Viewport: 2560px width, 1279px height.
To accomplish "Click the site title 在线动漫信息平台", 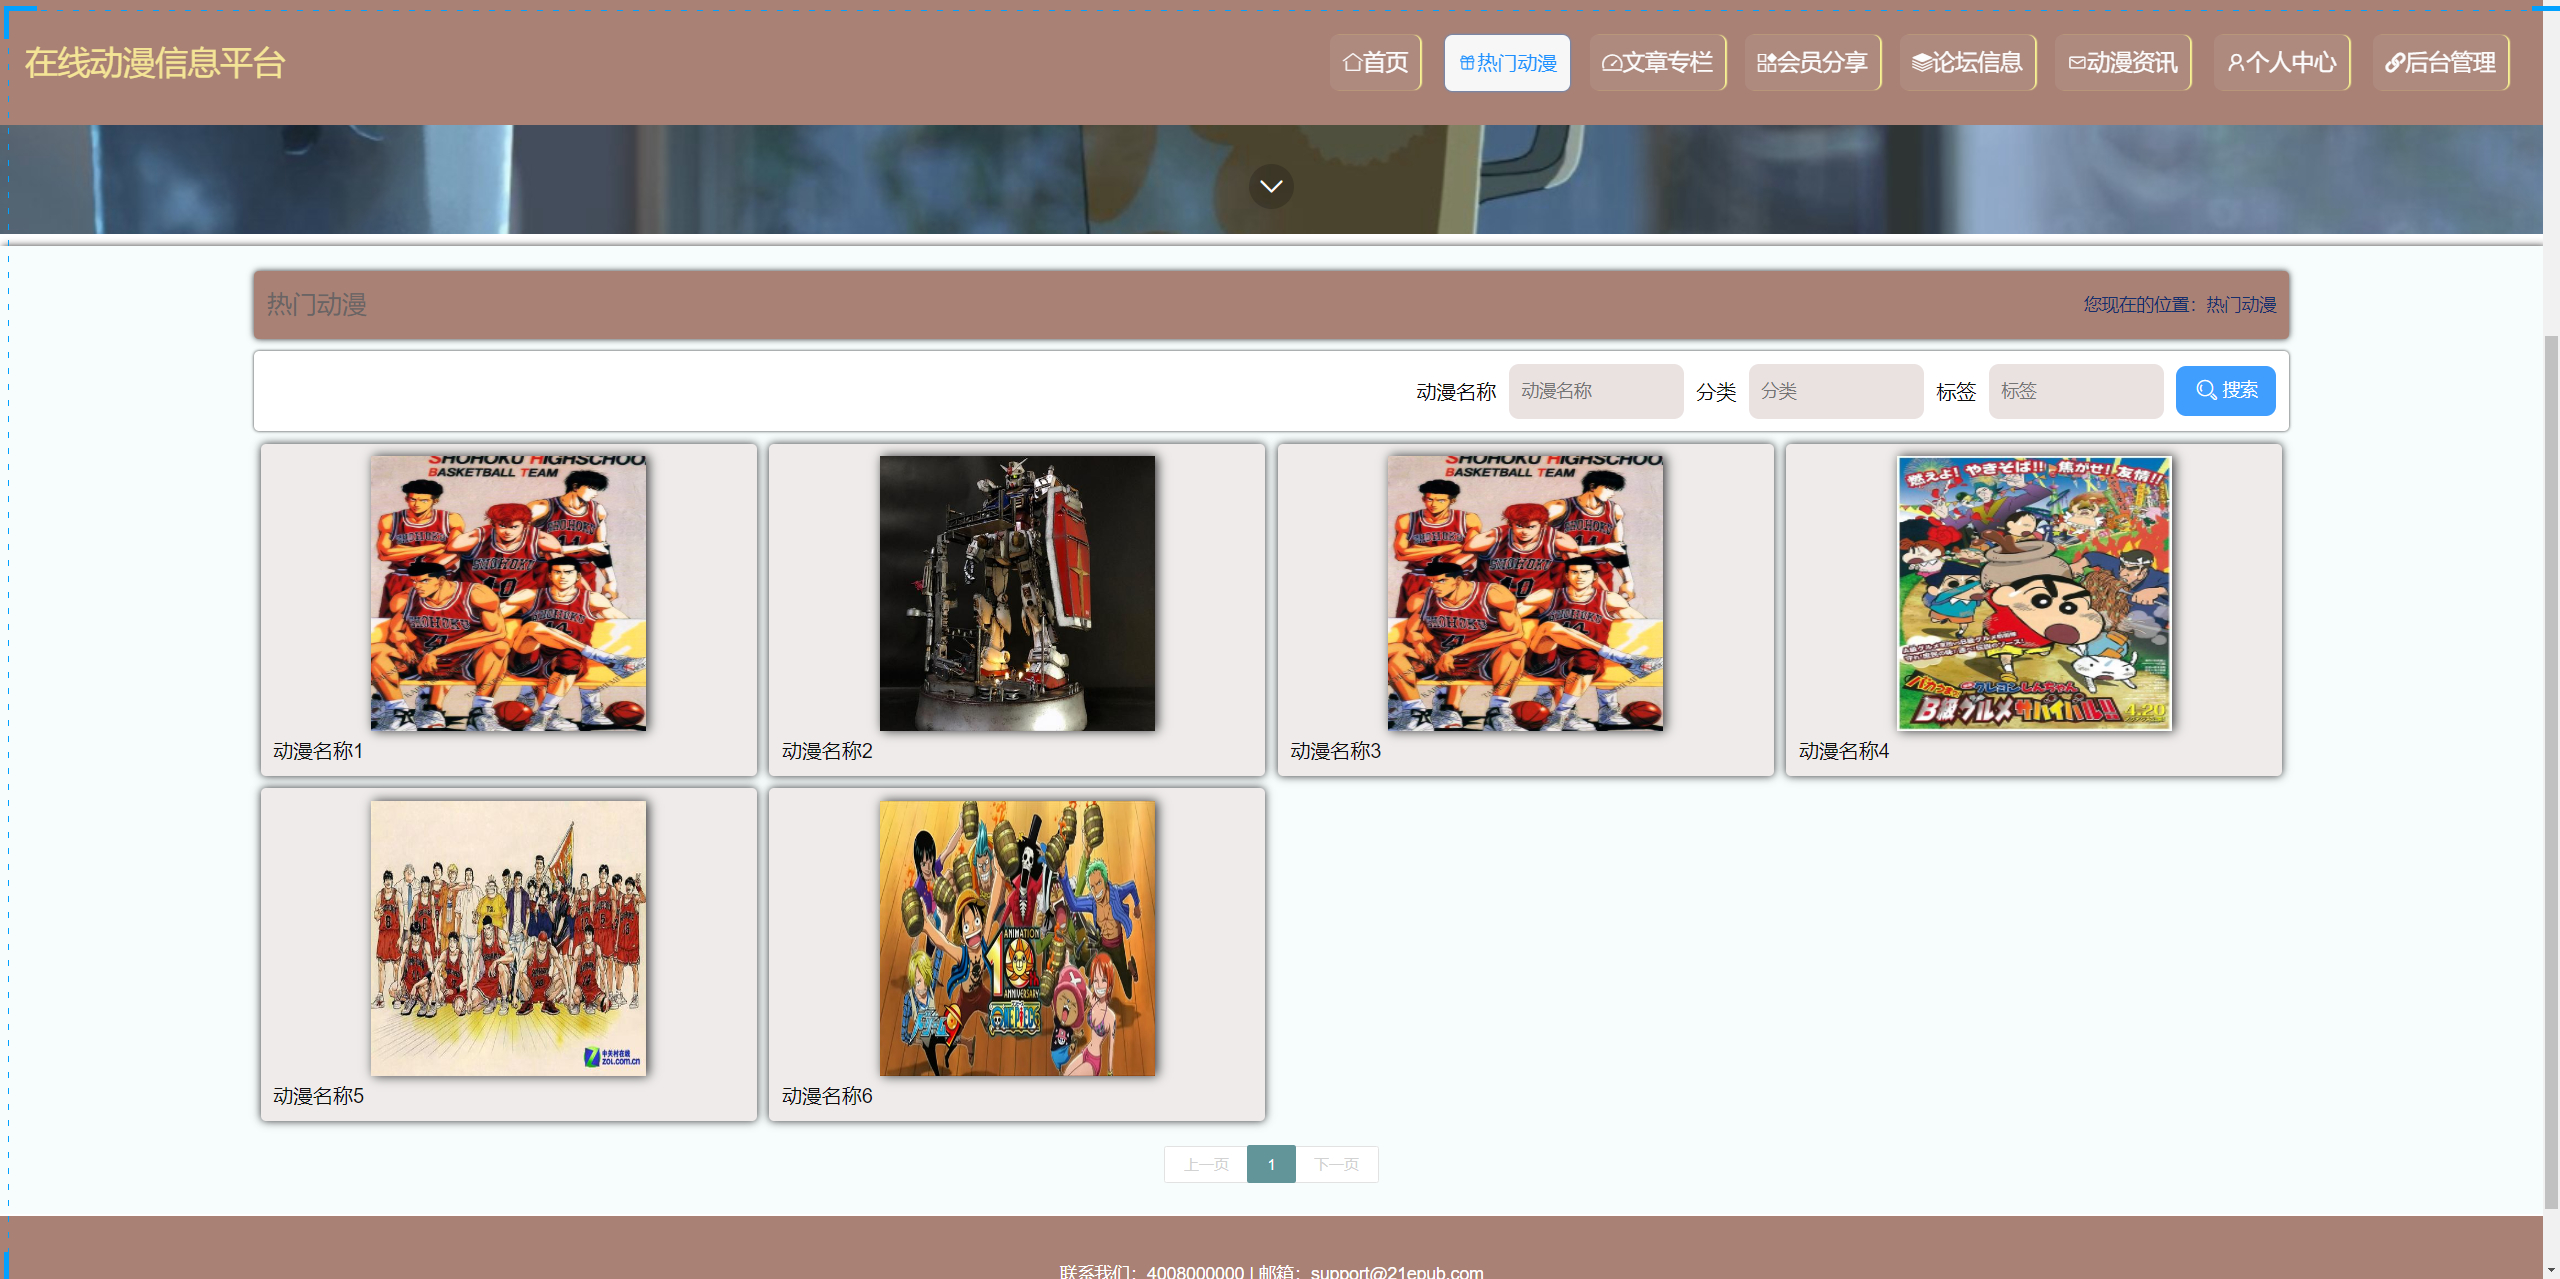I will [155, 63].
